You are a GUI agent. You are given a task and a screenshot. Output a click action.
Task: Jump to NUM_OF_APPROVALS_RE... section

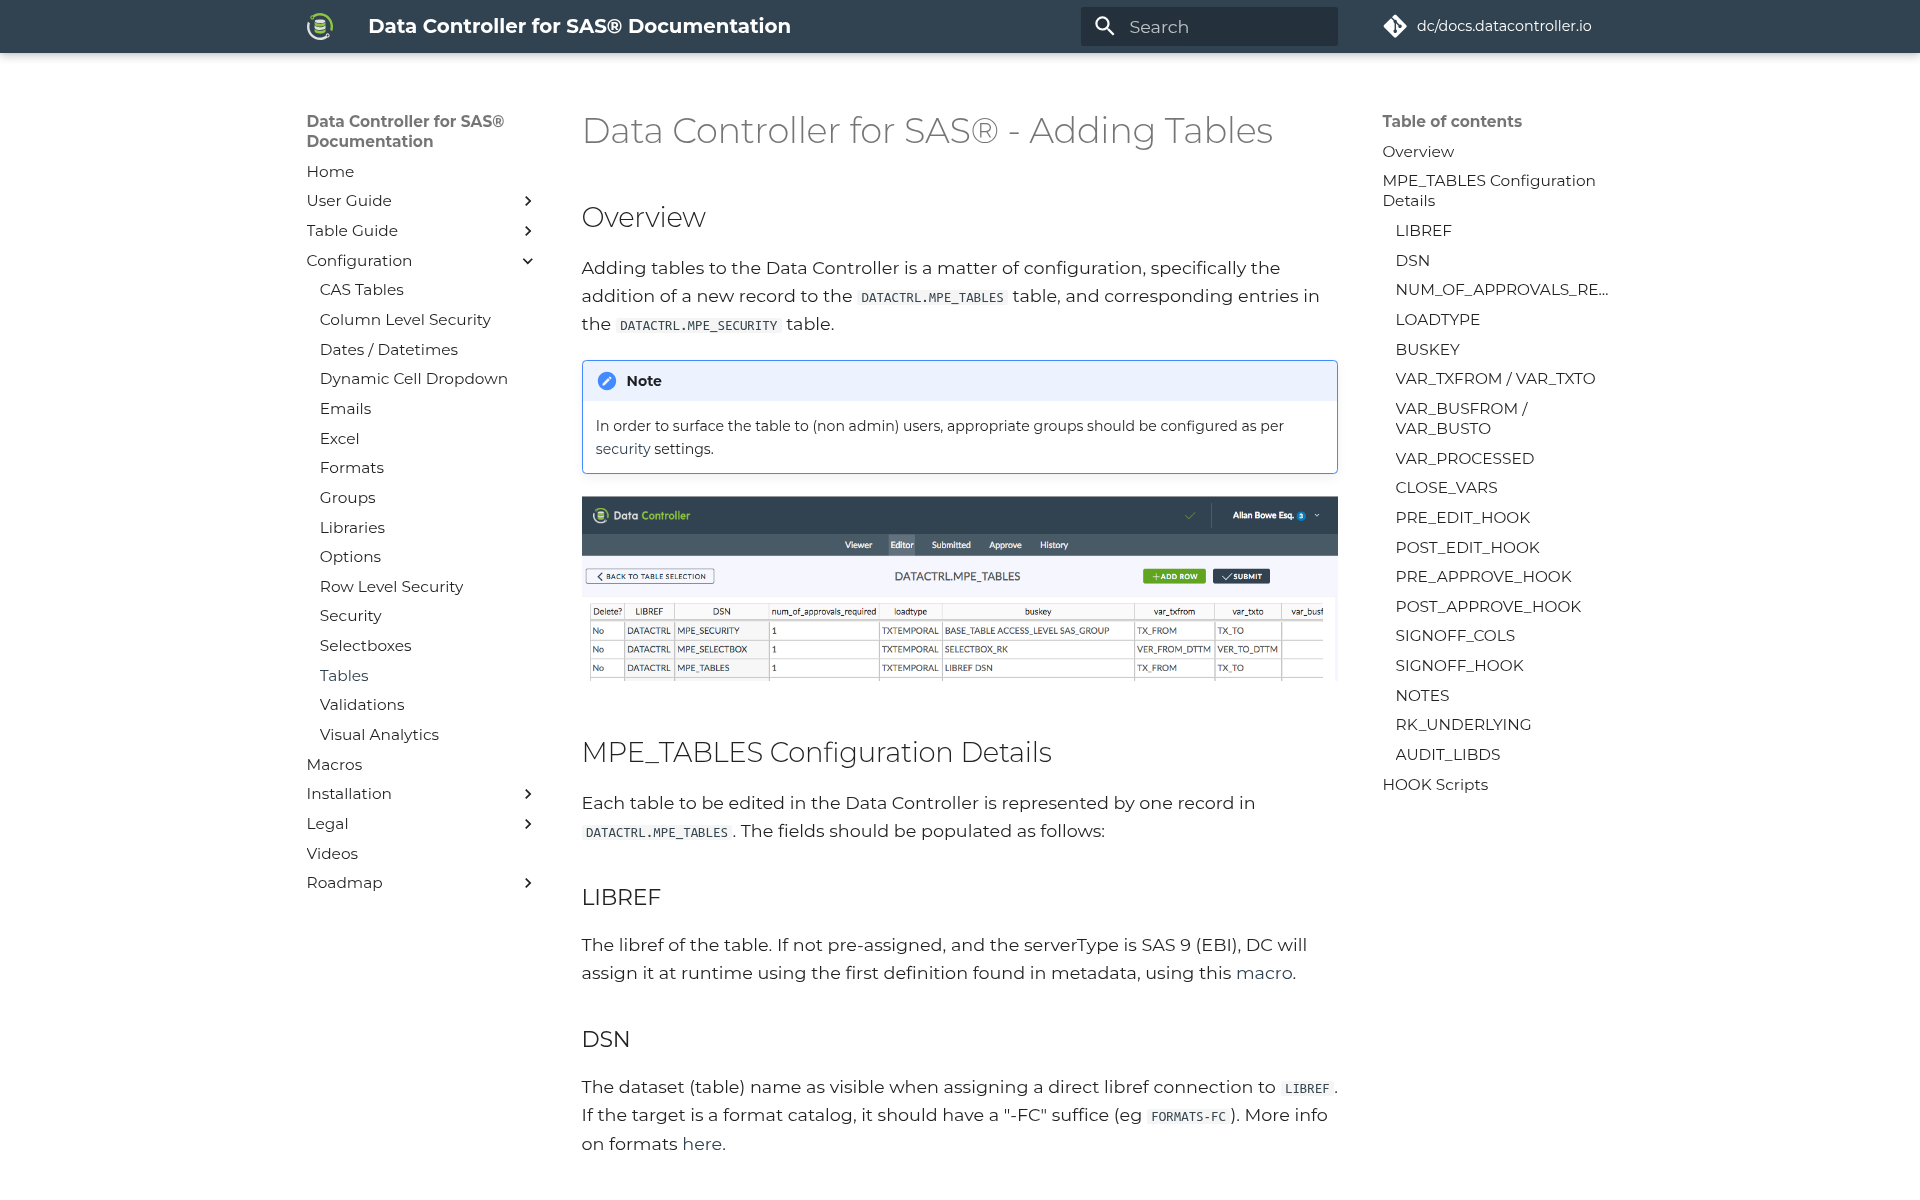pyautogui.click(x=1501, y=290)
